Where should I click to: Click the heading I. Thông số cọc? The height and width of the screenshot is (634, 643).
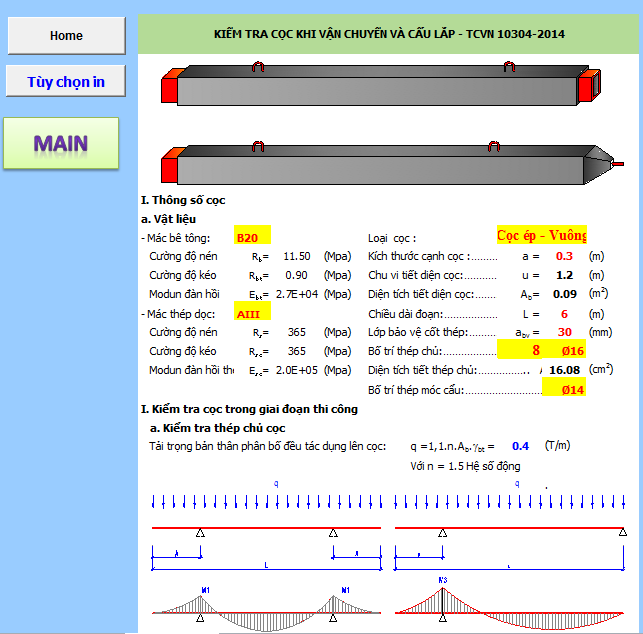pyautogui.click(x=183, y=200)
